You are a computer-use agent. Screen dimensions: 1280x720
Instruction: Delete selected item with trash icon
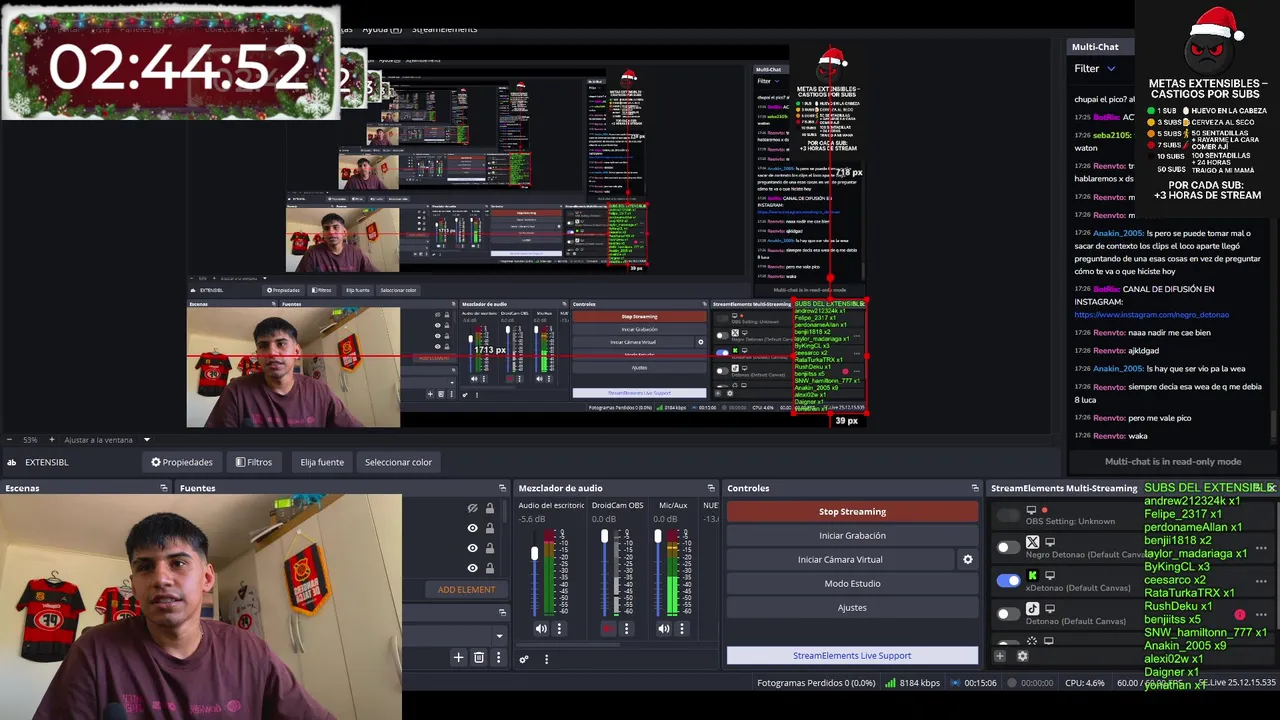479,657
